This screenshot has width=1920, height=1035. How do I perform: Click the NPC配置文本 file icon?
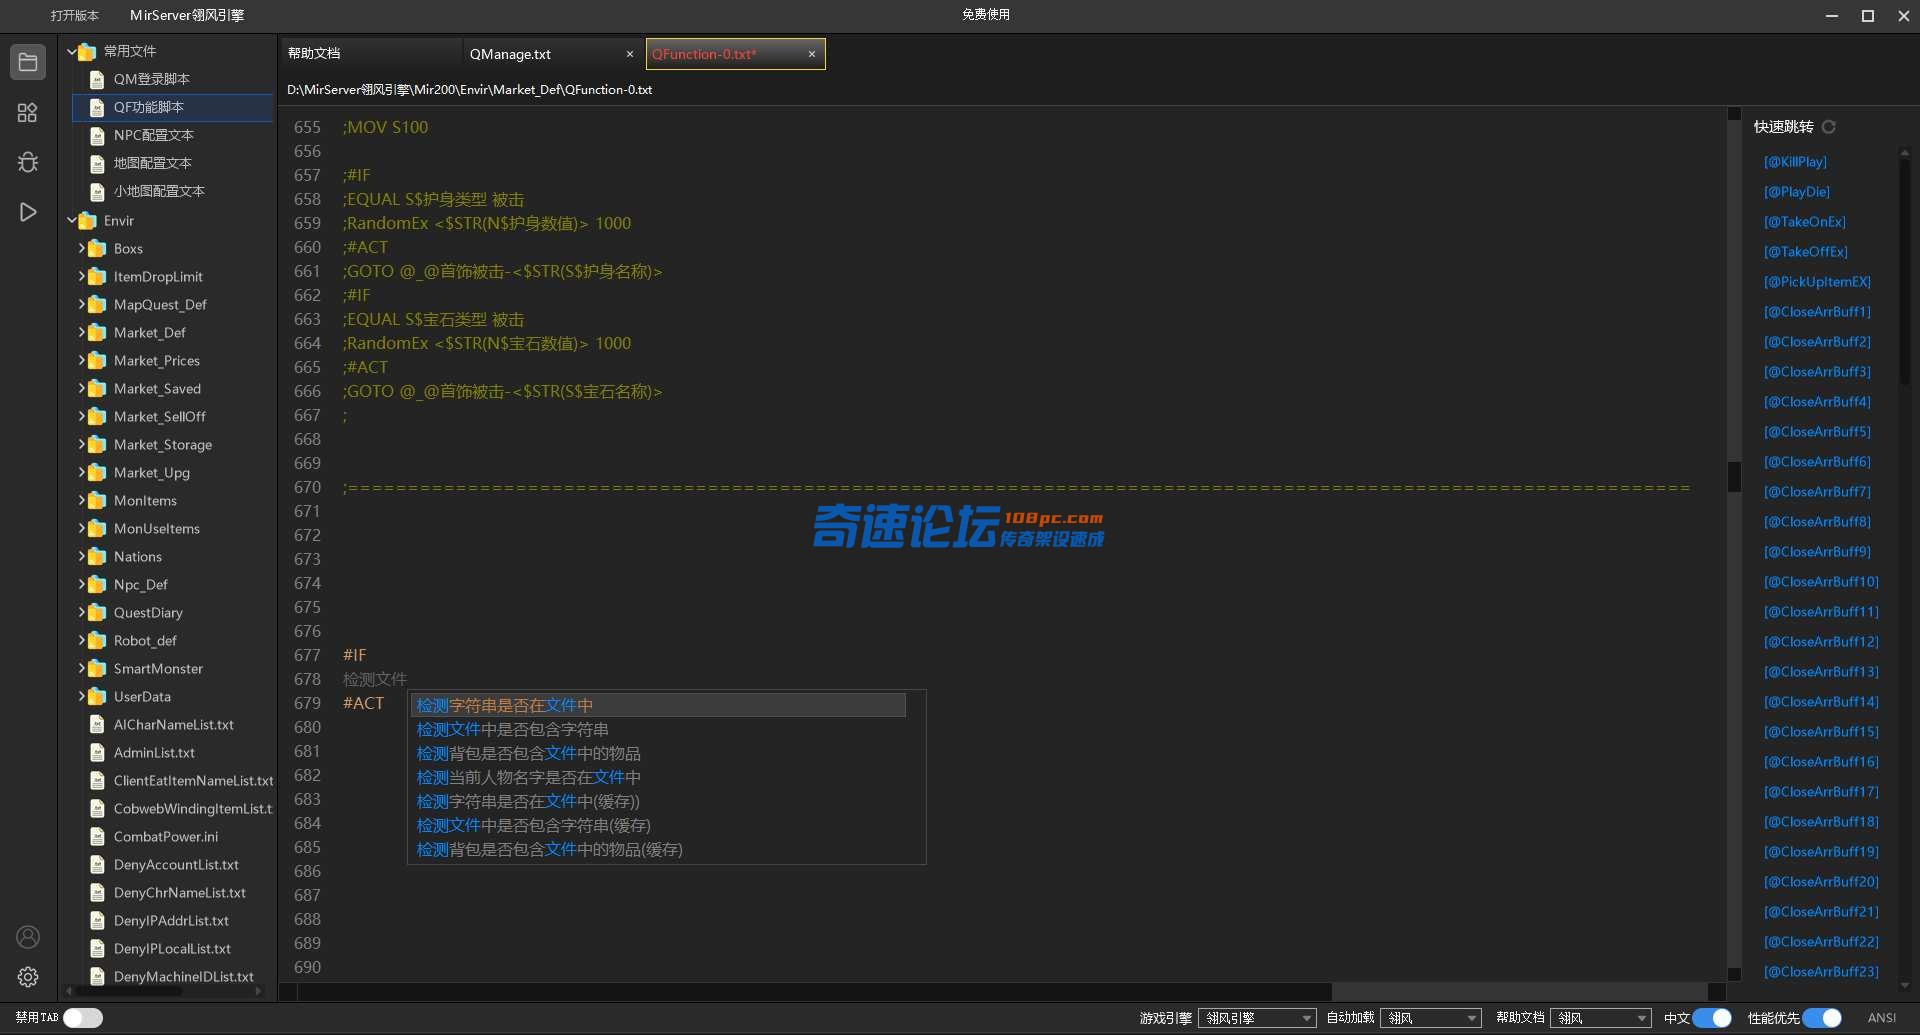coord(97,135)
